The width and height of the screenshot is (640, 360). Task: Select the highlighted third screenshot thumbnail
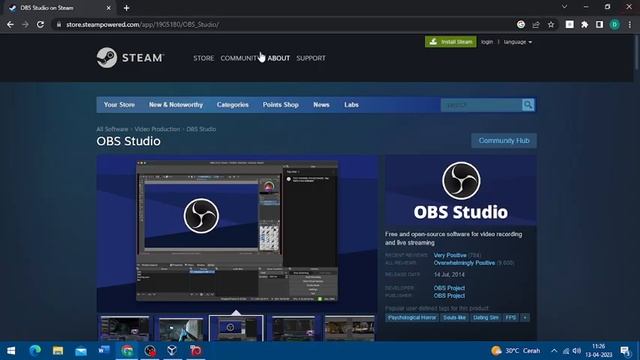click(x=236, y=328)
